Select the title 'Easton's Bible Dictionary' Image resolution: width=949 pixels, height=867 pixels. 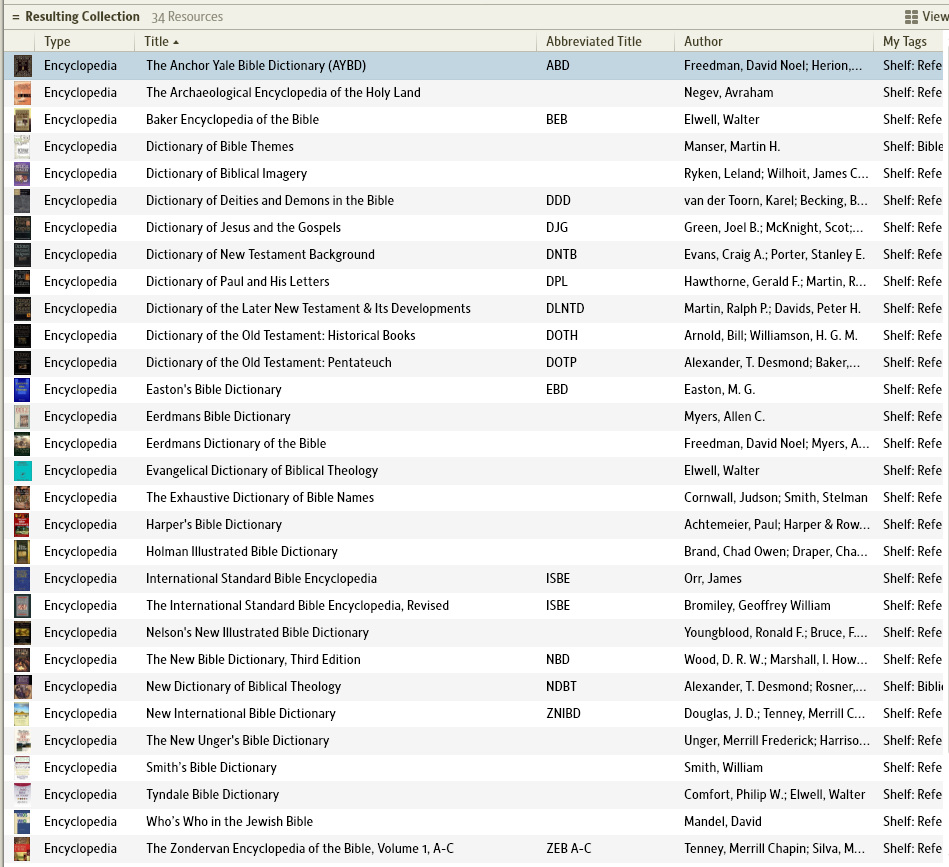coord(214,390)
